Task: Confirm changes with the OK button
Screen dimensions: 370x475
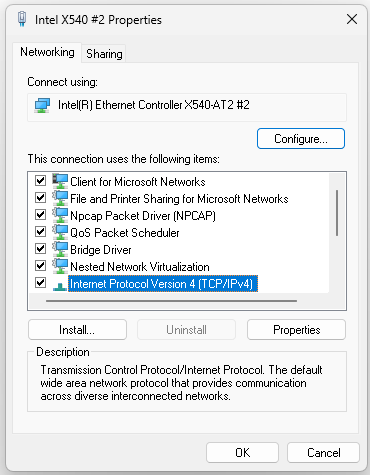Action: 242,453
